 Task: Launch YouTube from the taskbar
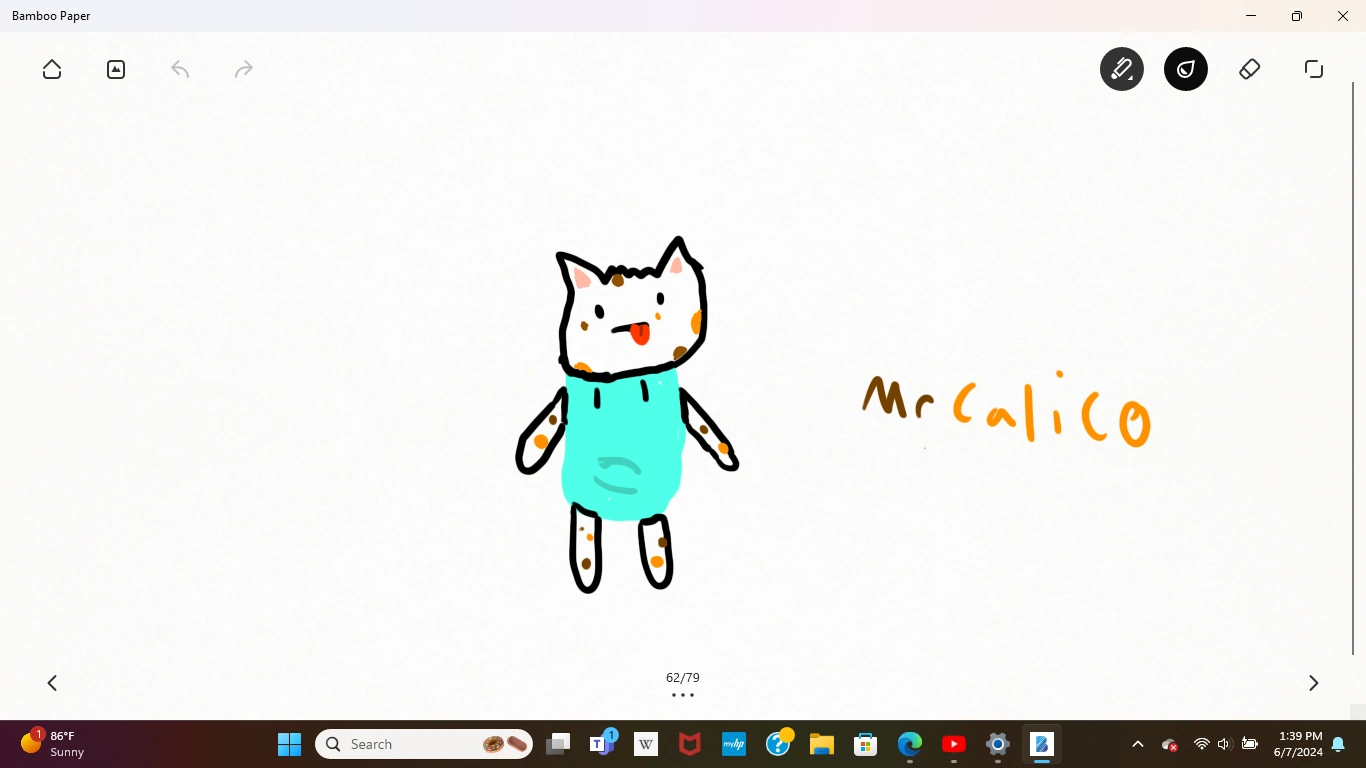click(x=953, y=744)
